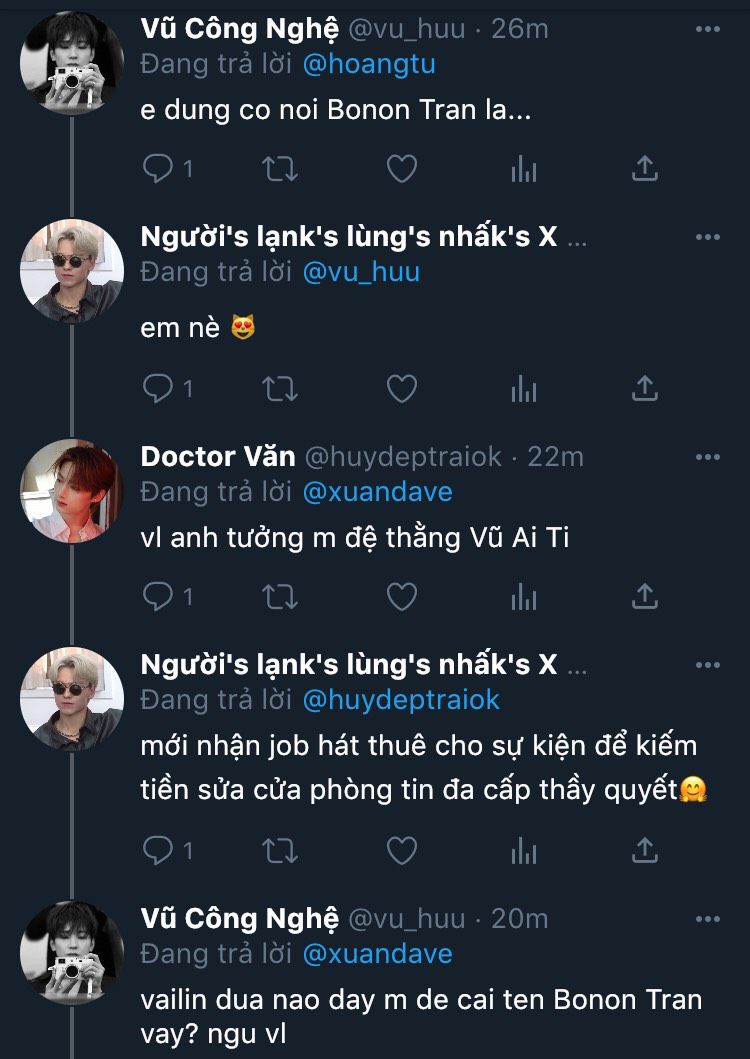The width and height of the screenshot is (750, 1059).
Task: Like the 'e dung co noi Bonon Tran' tweet
Action: click(401, 169)
